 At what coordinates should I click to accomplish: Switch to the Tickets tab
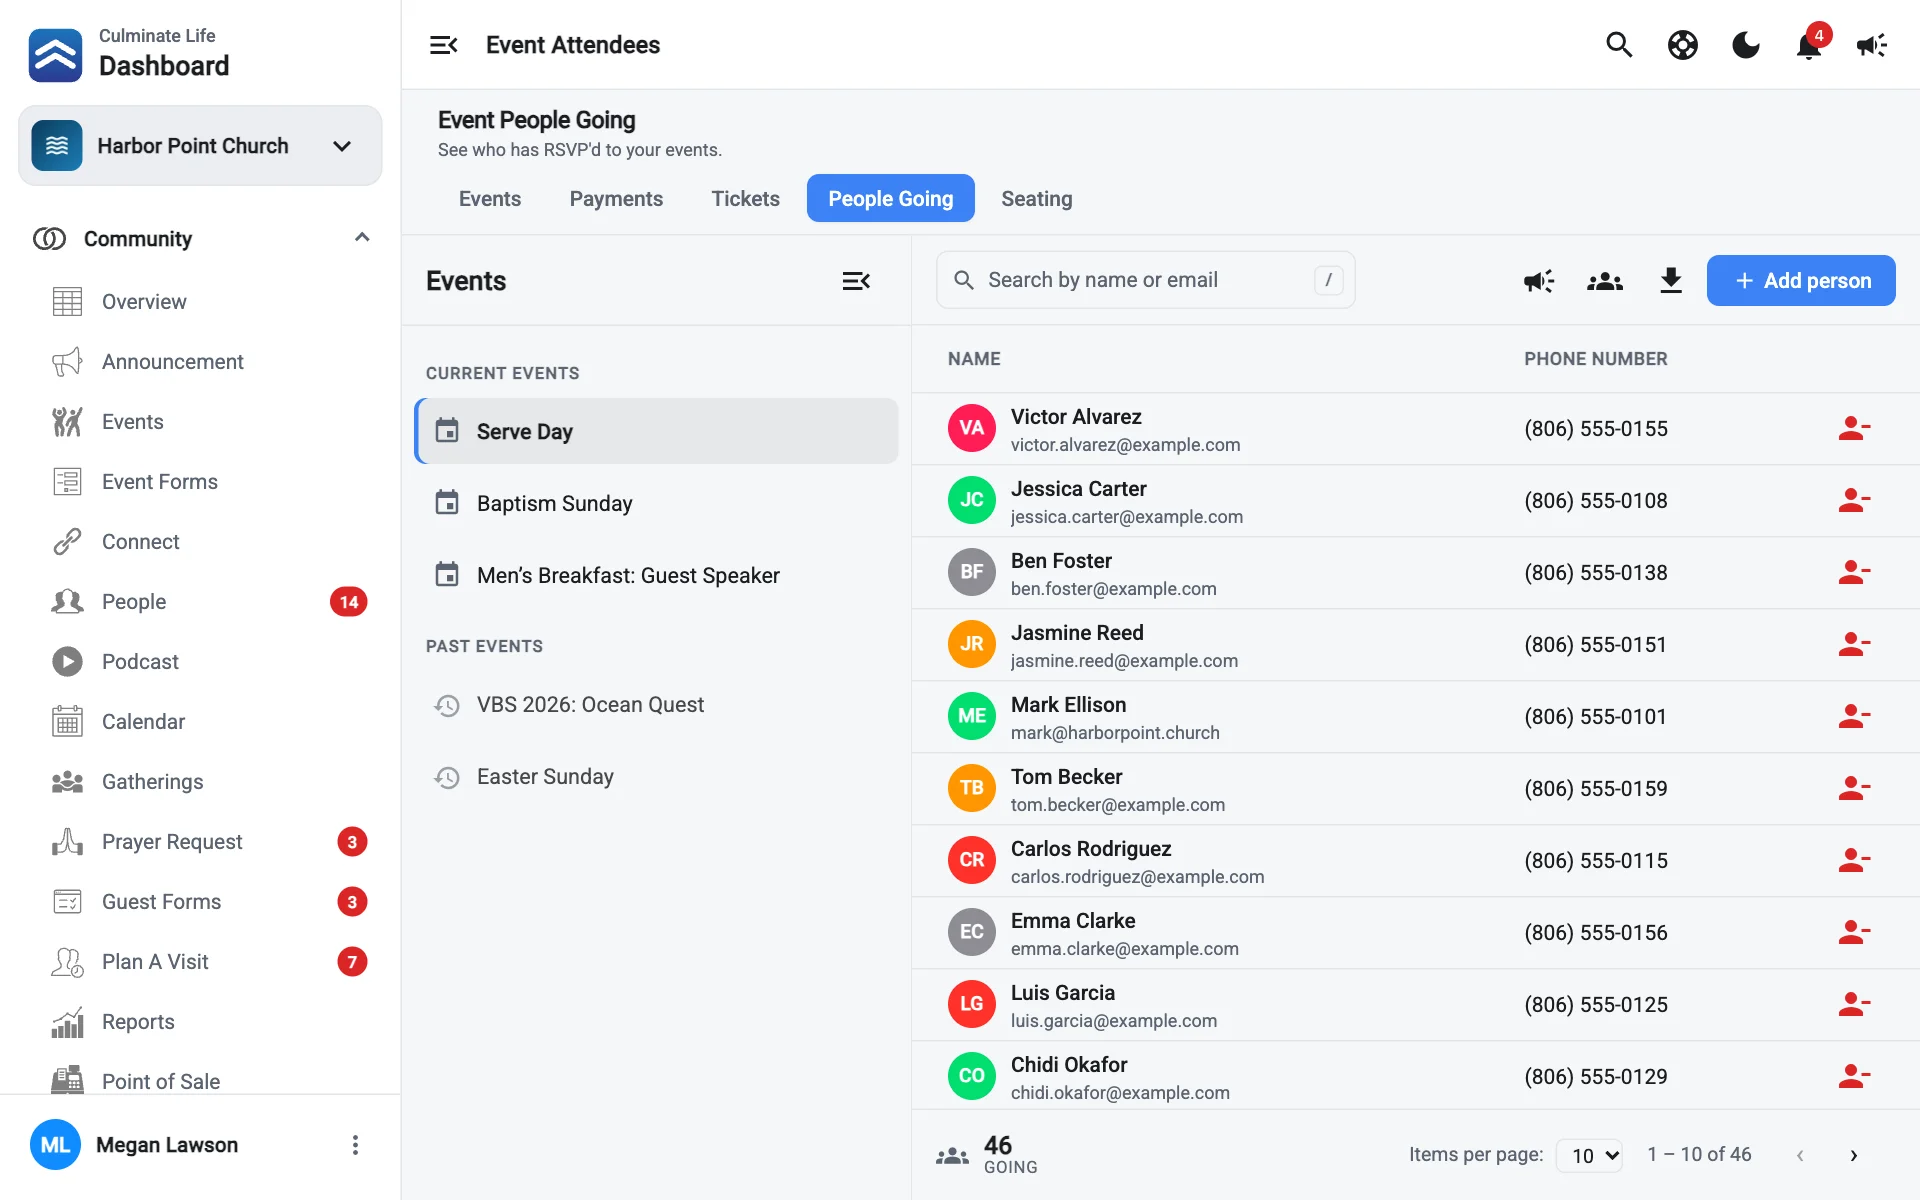tap(746, 199)
